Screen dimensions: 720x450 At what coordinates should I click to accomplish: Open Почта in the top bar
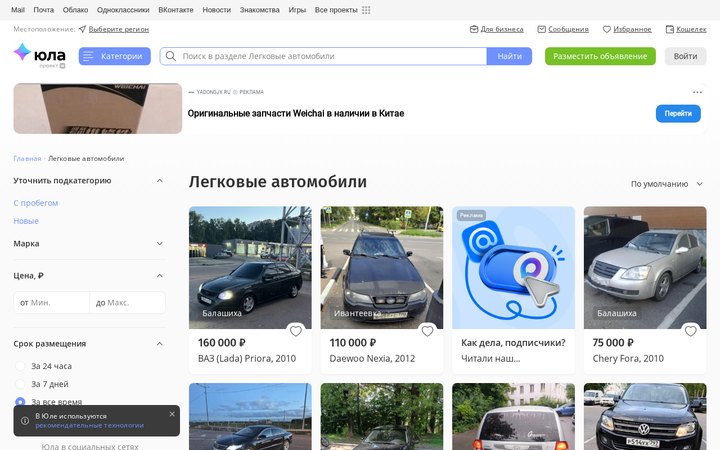44,10
